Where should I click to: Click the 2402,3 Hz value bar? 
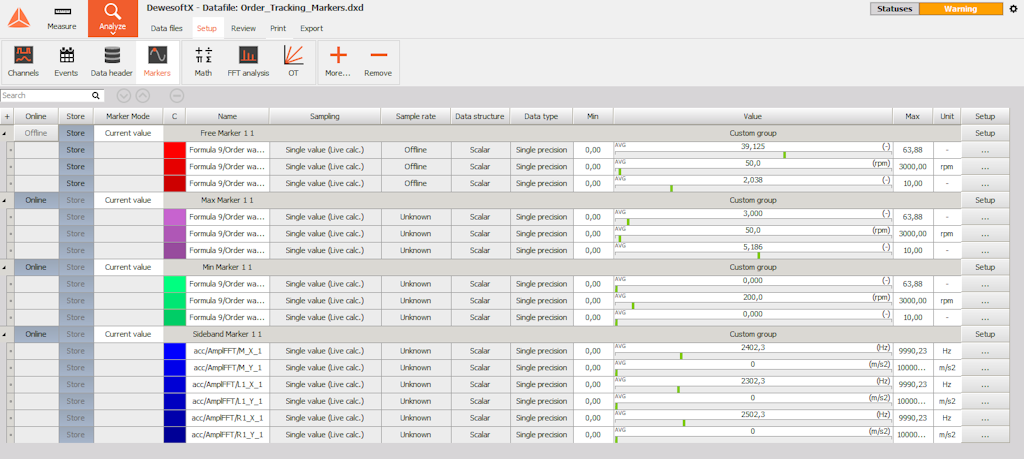click(x=753, y=351)
